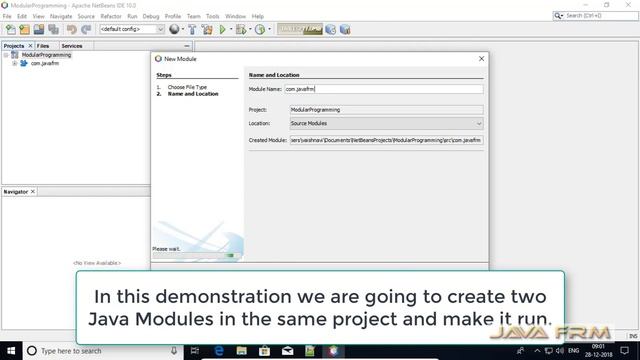Click the Clean and Build Project icon

(207, 29)
